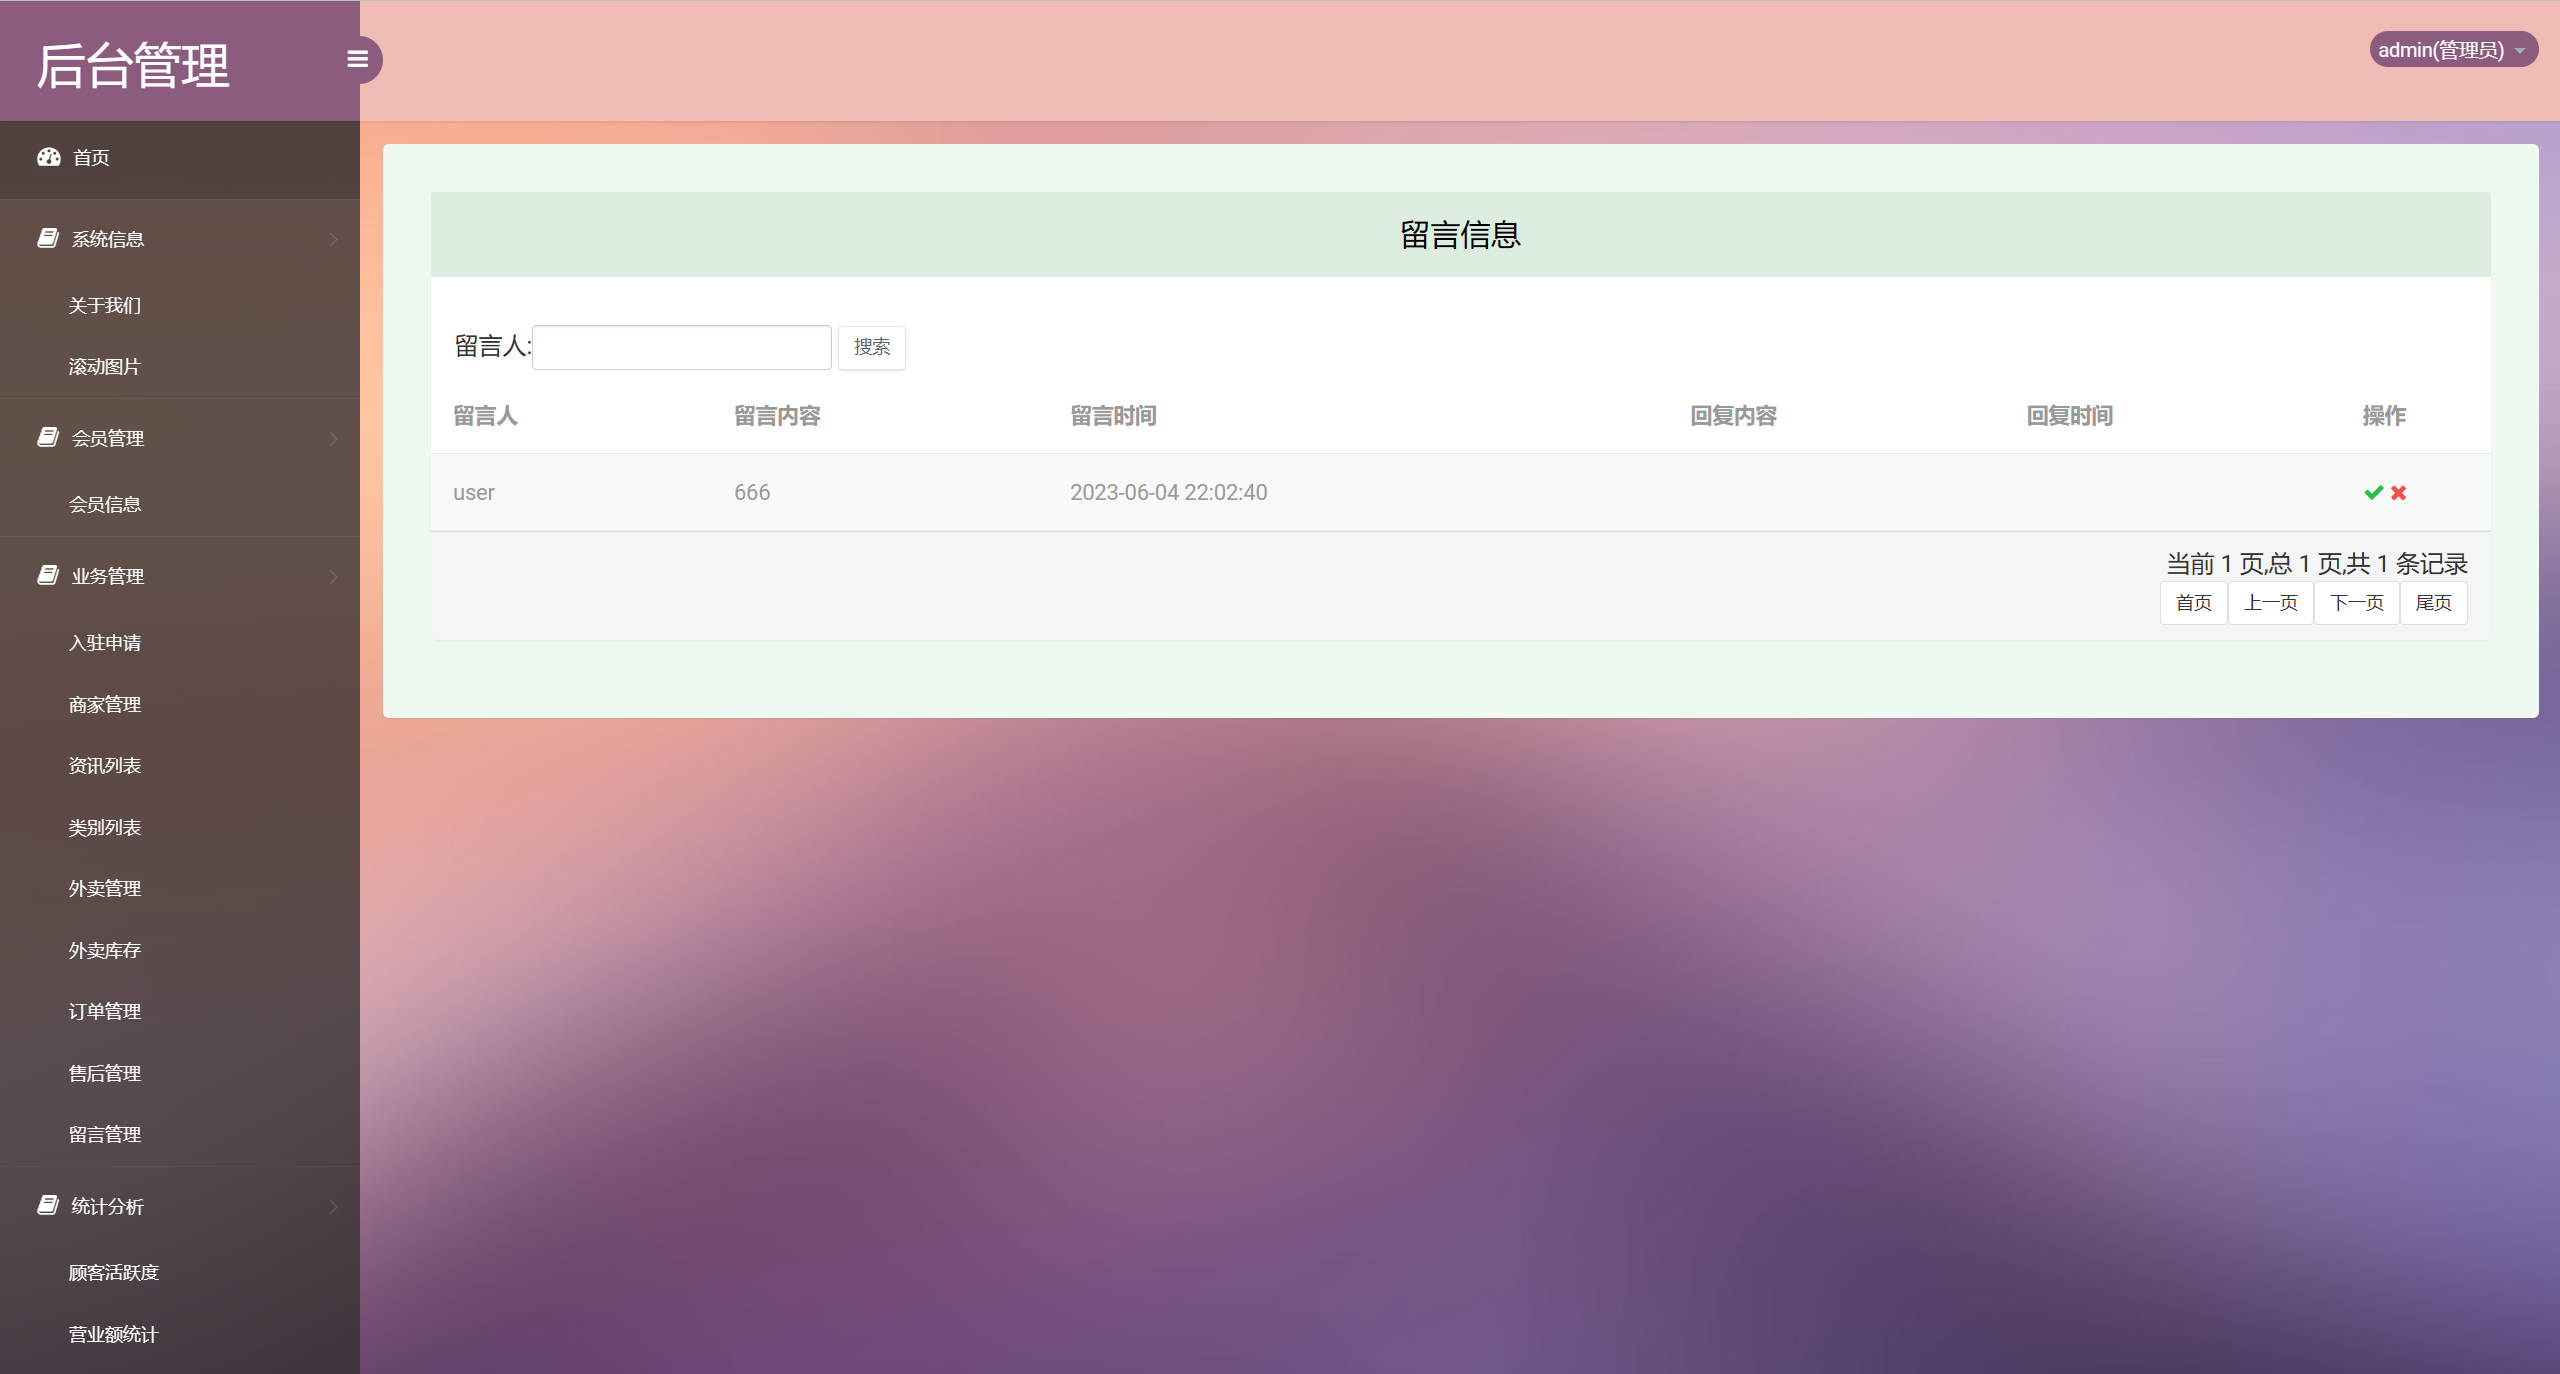Click the book icon next to 统计分析
2560x1374 pixels.
click(x=47, y=1205)
